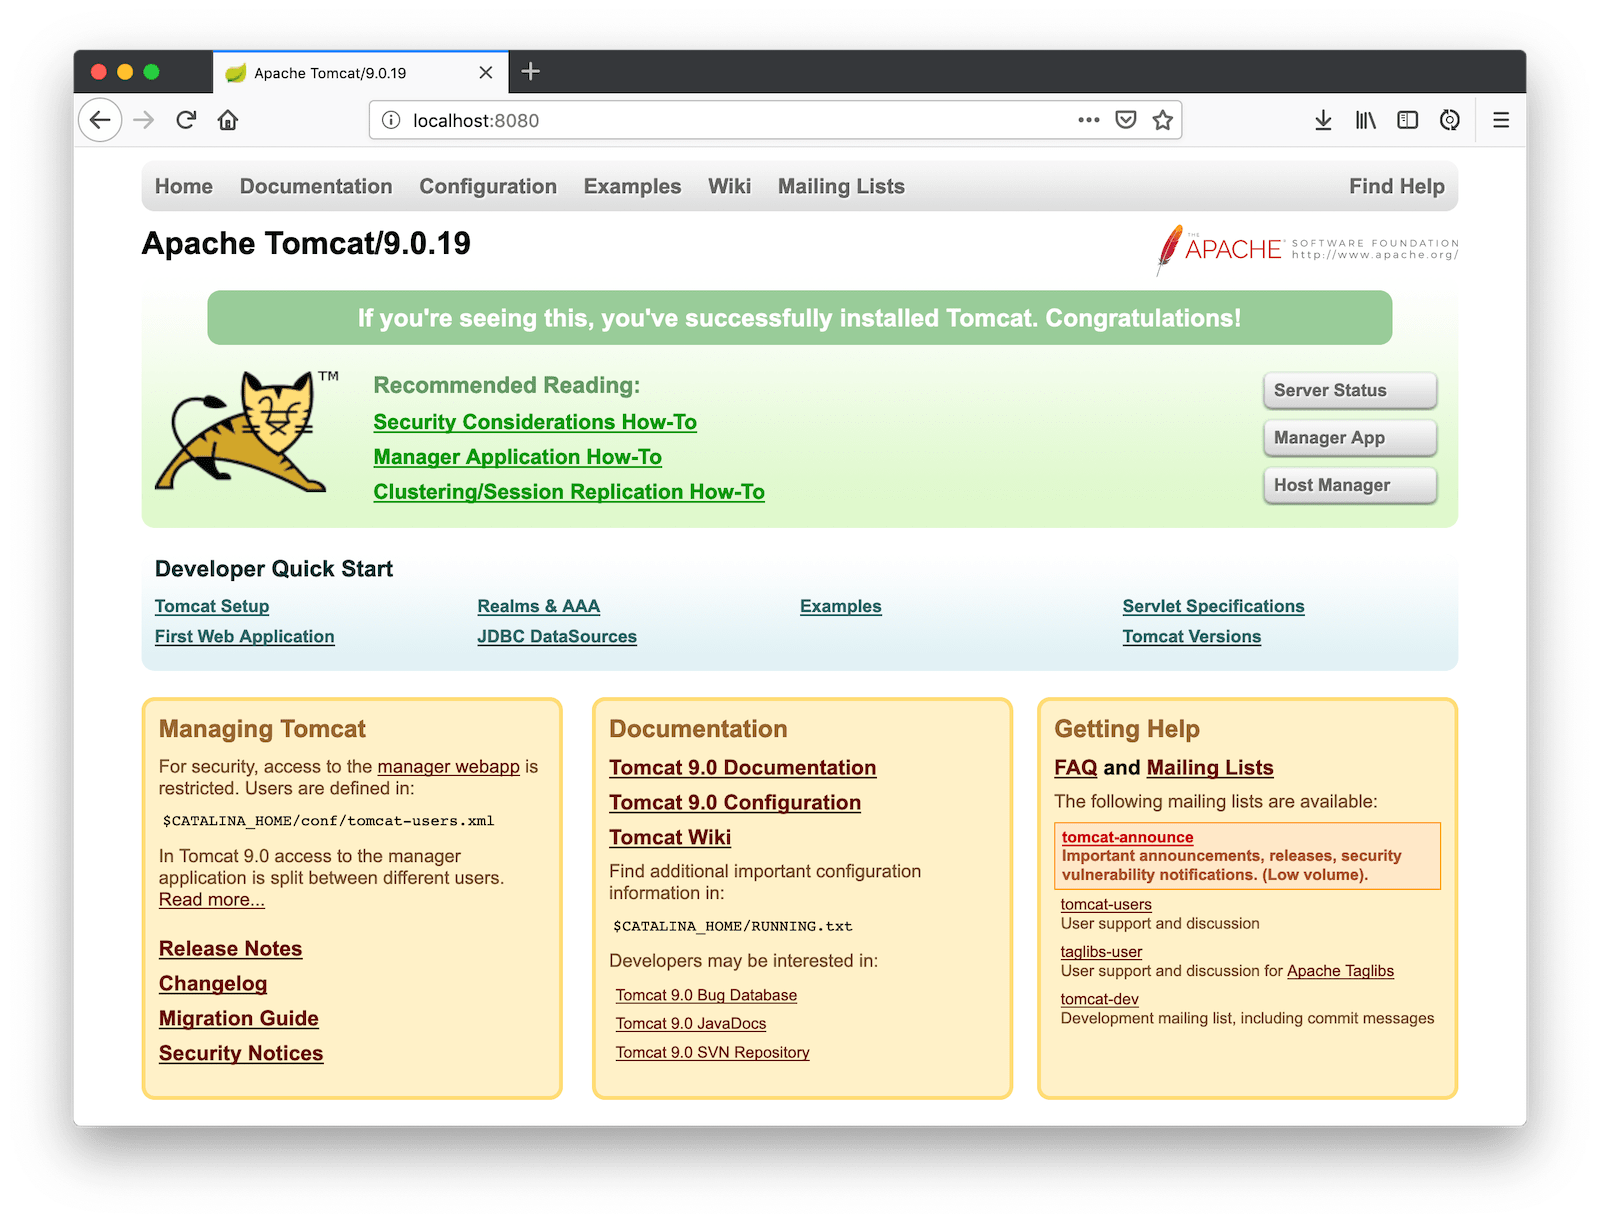Click the $CATALINA_HOME/RUNNING.txt path text
The image size is (1600, 1223).
(733, 926)
